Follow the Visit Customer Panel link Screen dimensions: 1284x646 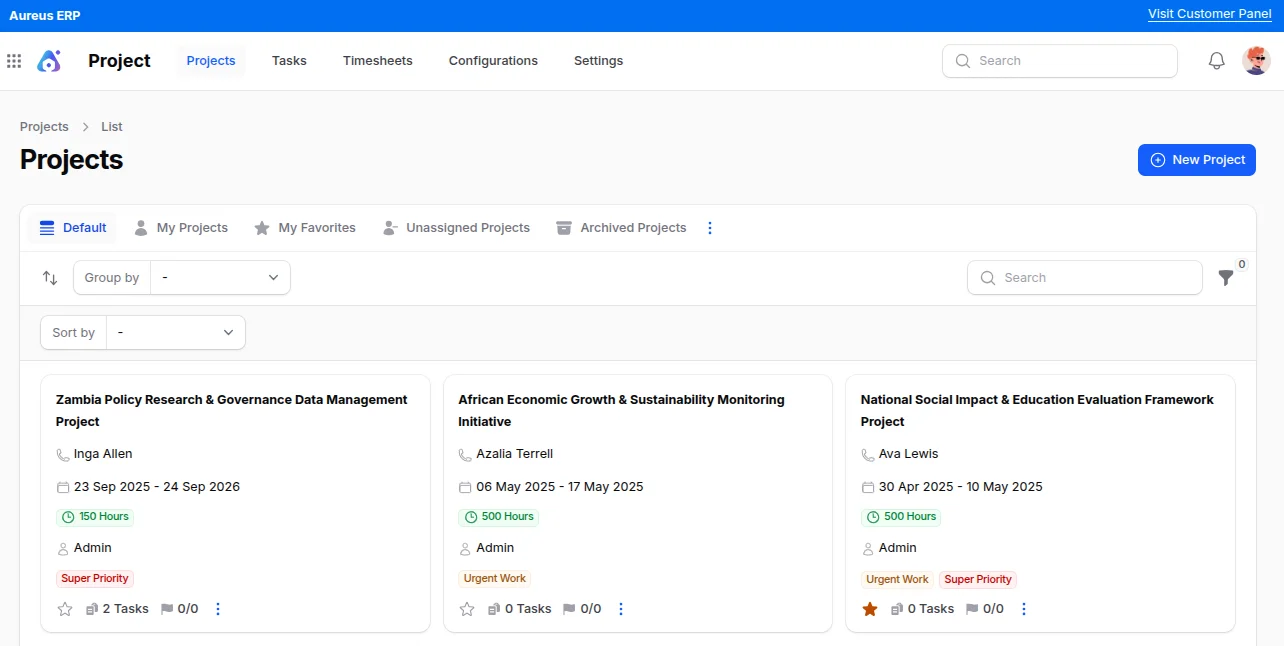1210,14
